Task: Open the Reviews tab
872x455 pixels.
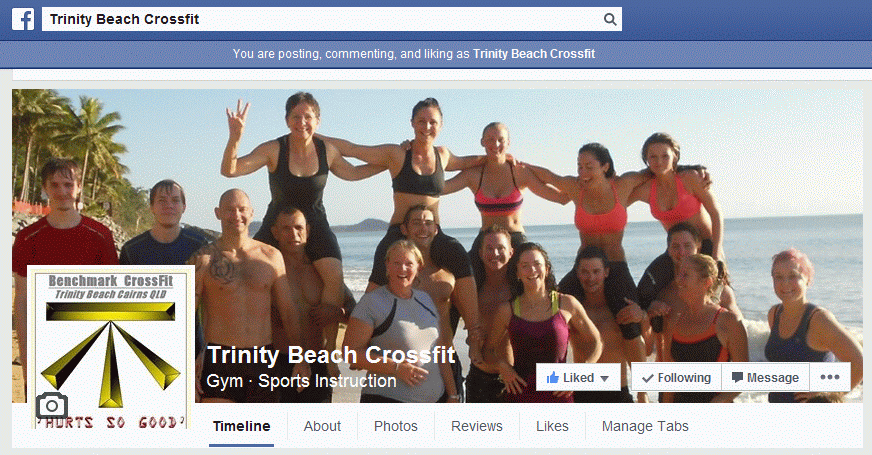Action: point(477,426)
